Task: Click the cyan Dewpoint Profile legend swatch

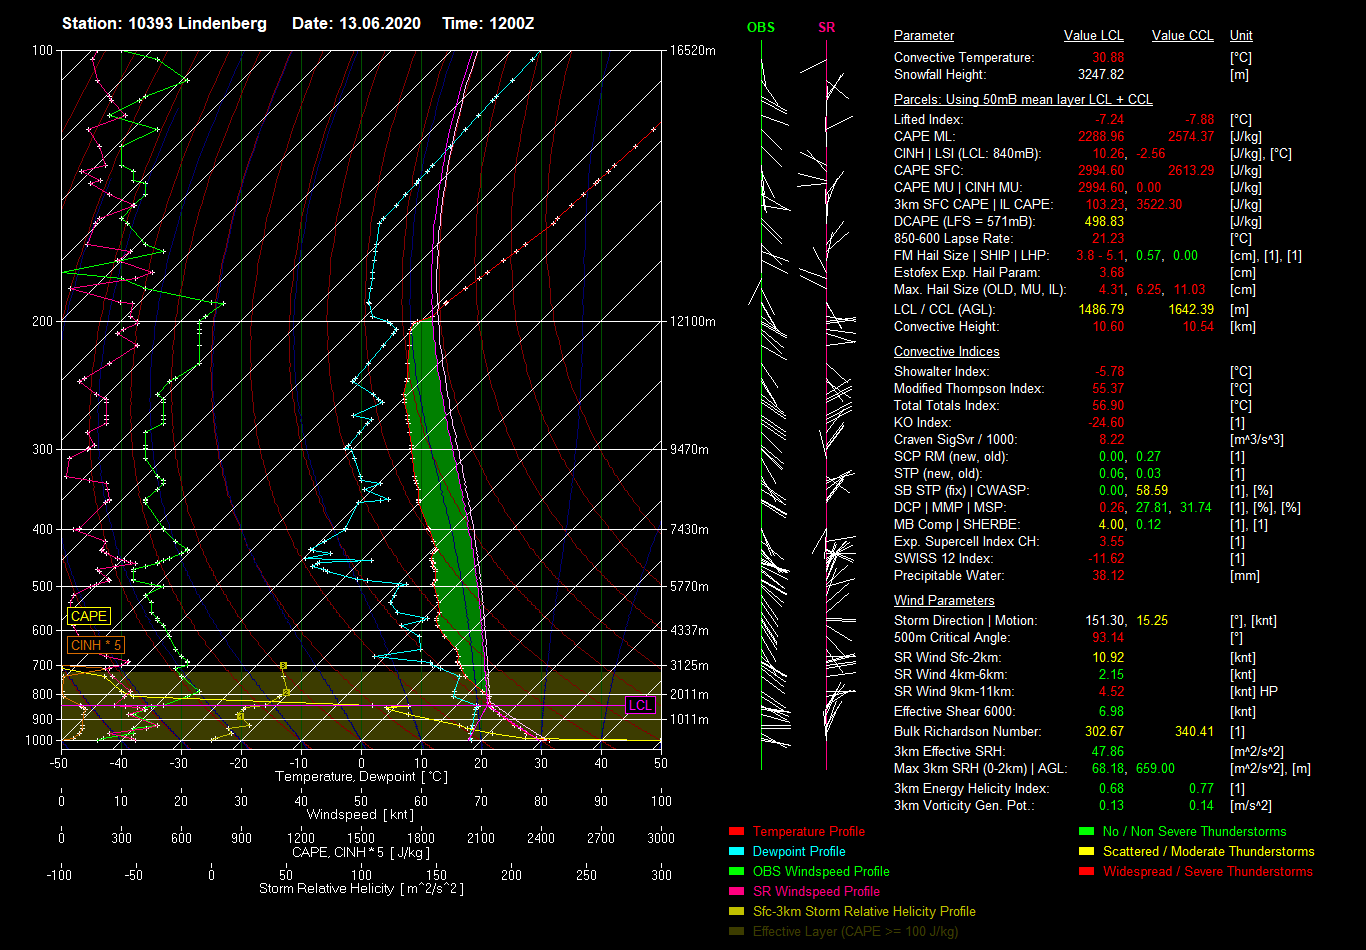Action: click(x=737, y=851)
